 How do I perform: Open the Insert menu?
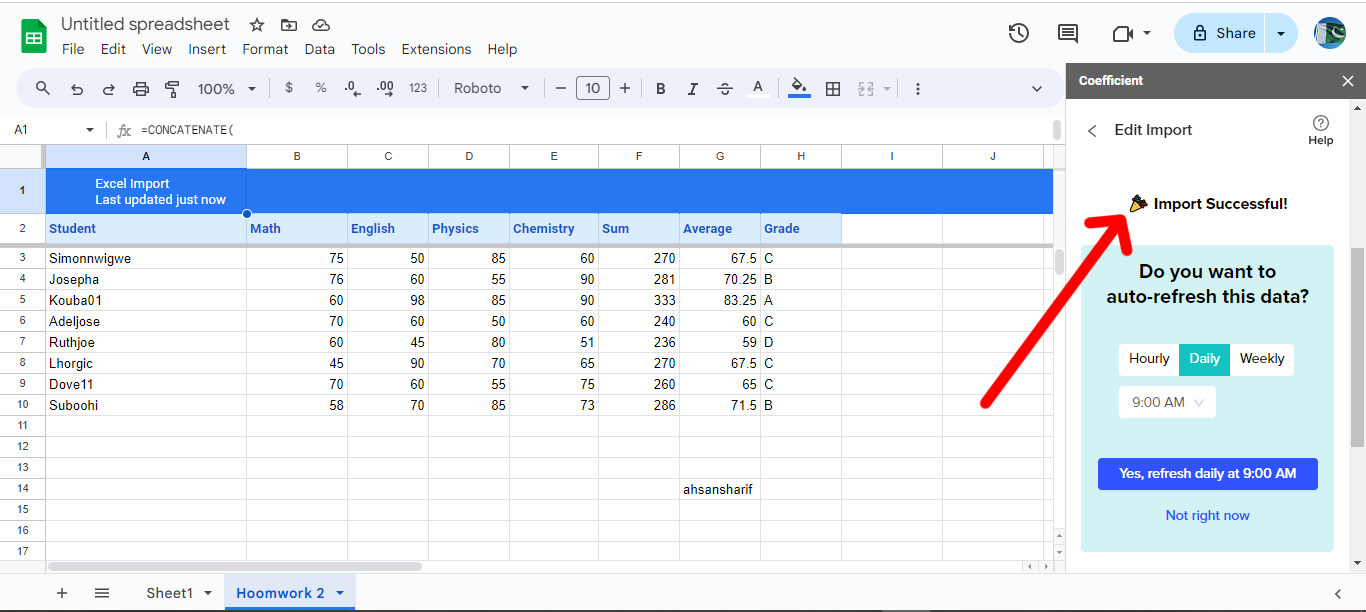point(207,49)
